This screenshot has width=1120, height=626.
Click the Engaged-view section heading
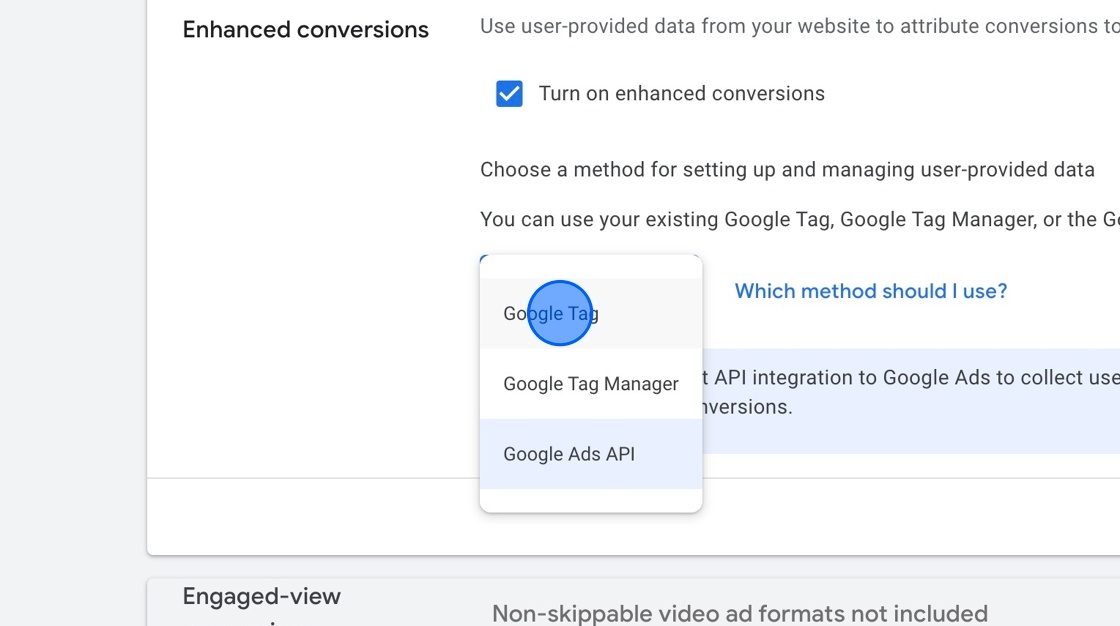[x=261, y=596]
